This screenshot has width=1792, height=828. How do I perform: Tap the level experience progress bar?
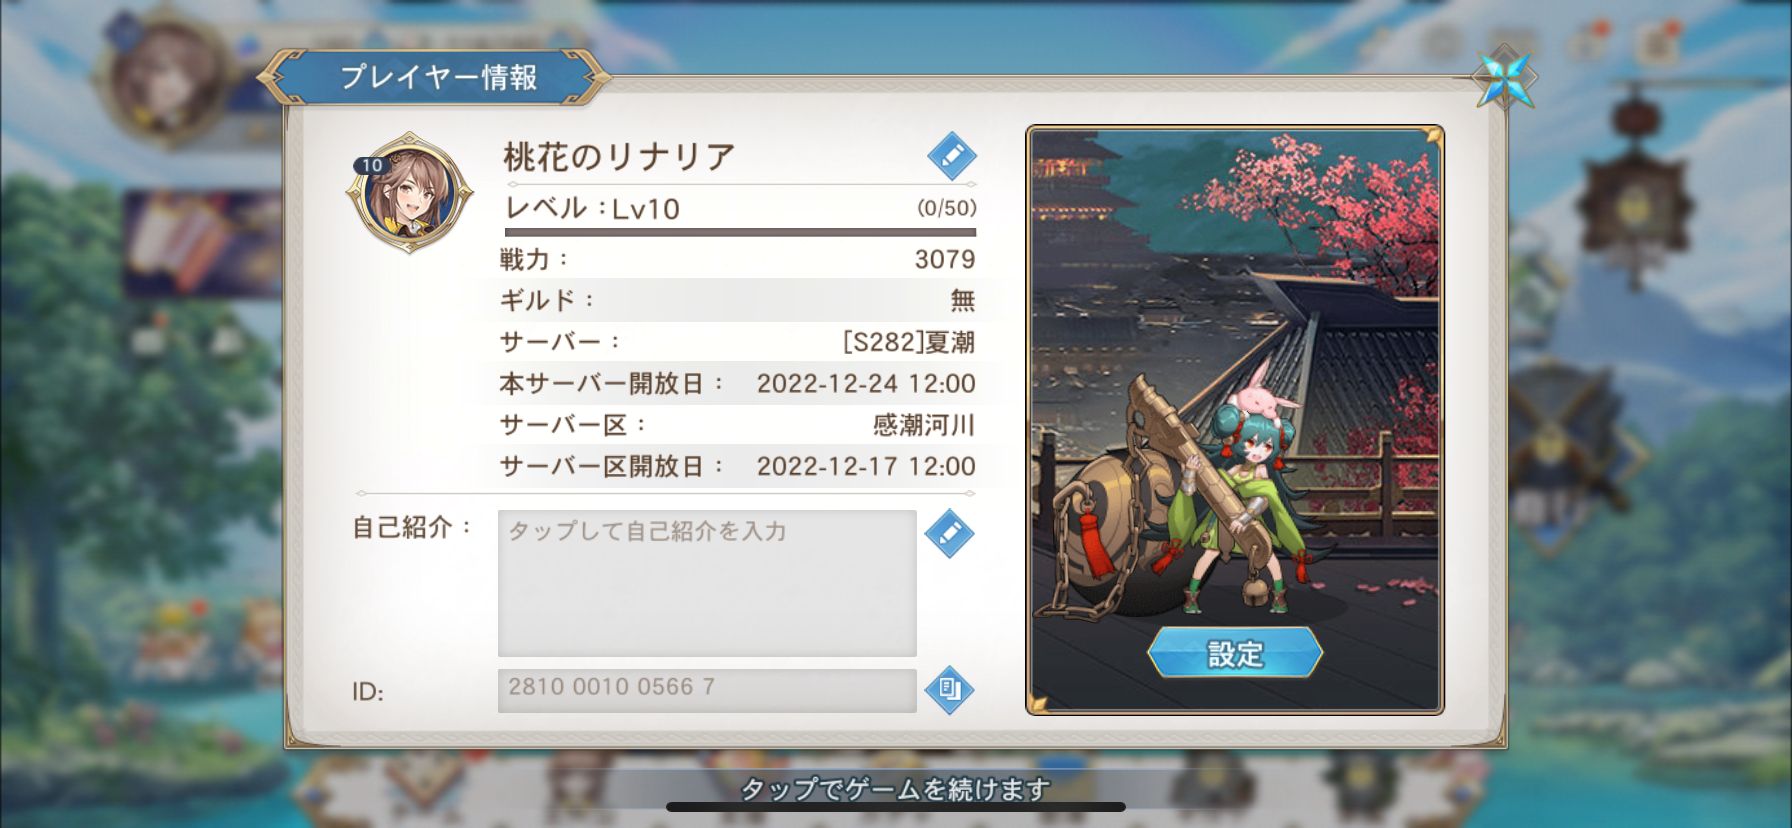[x=740, y=232]
